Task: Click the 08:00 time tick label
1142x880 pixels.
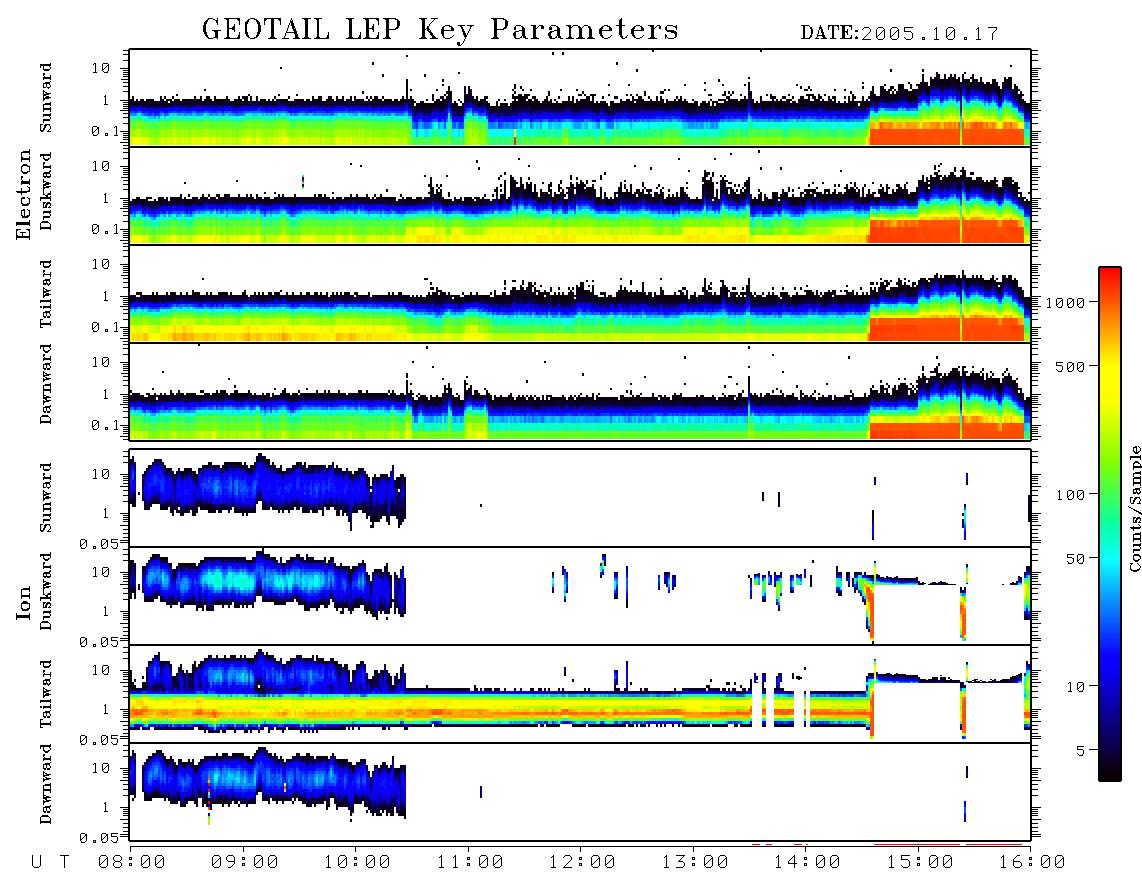Action: tap(132, 863)
